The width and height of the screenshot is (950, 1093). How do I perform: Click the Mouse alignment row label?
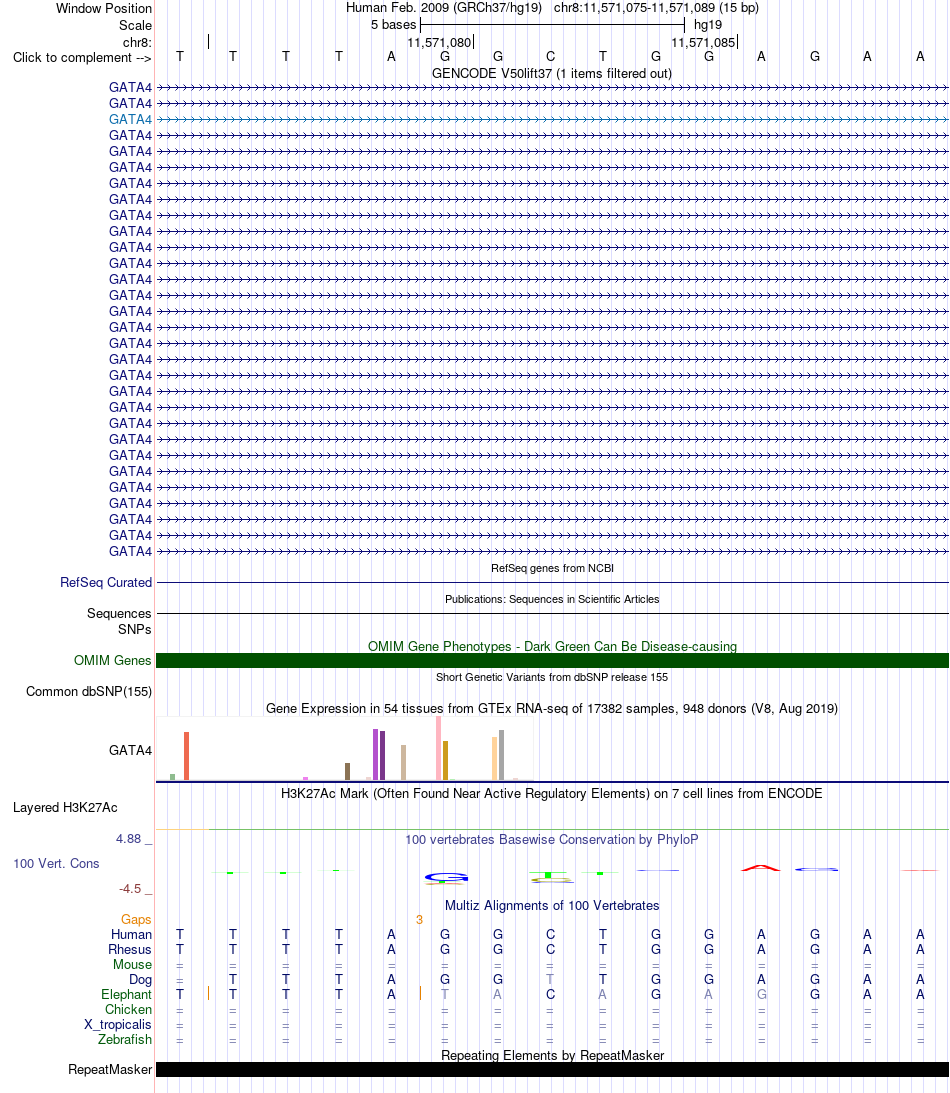[x=132, y=965]
